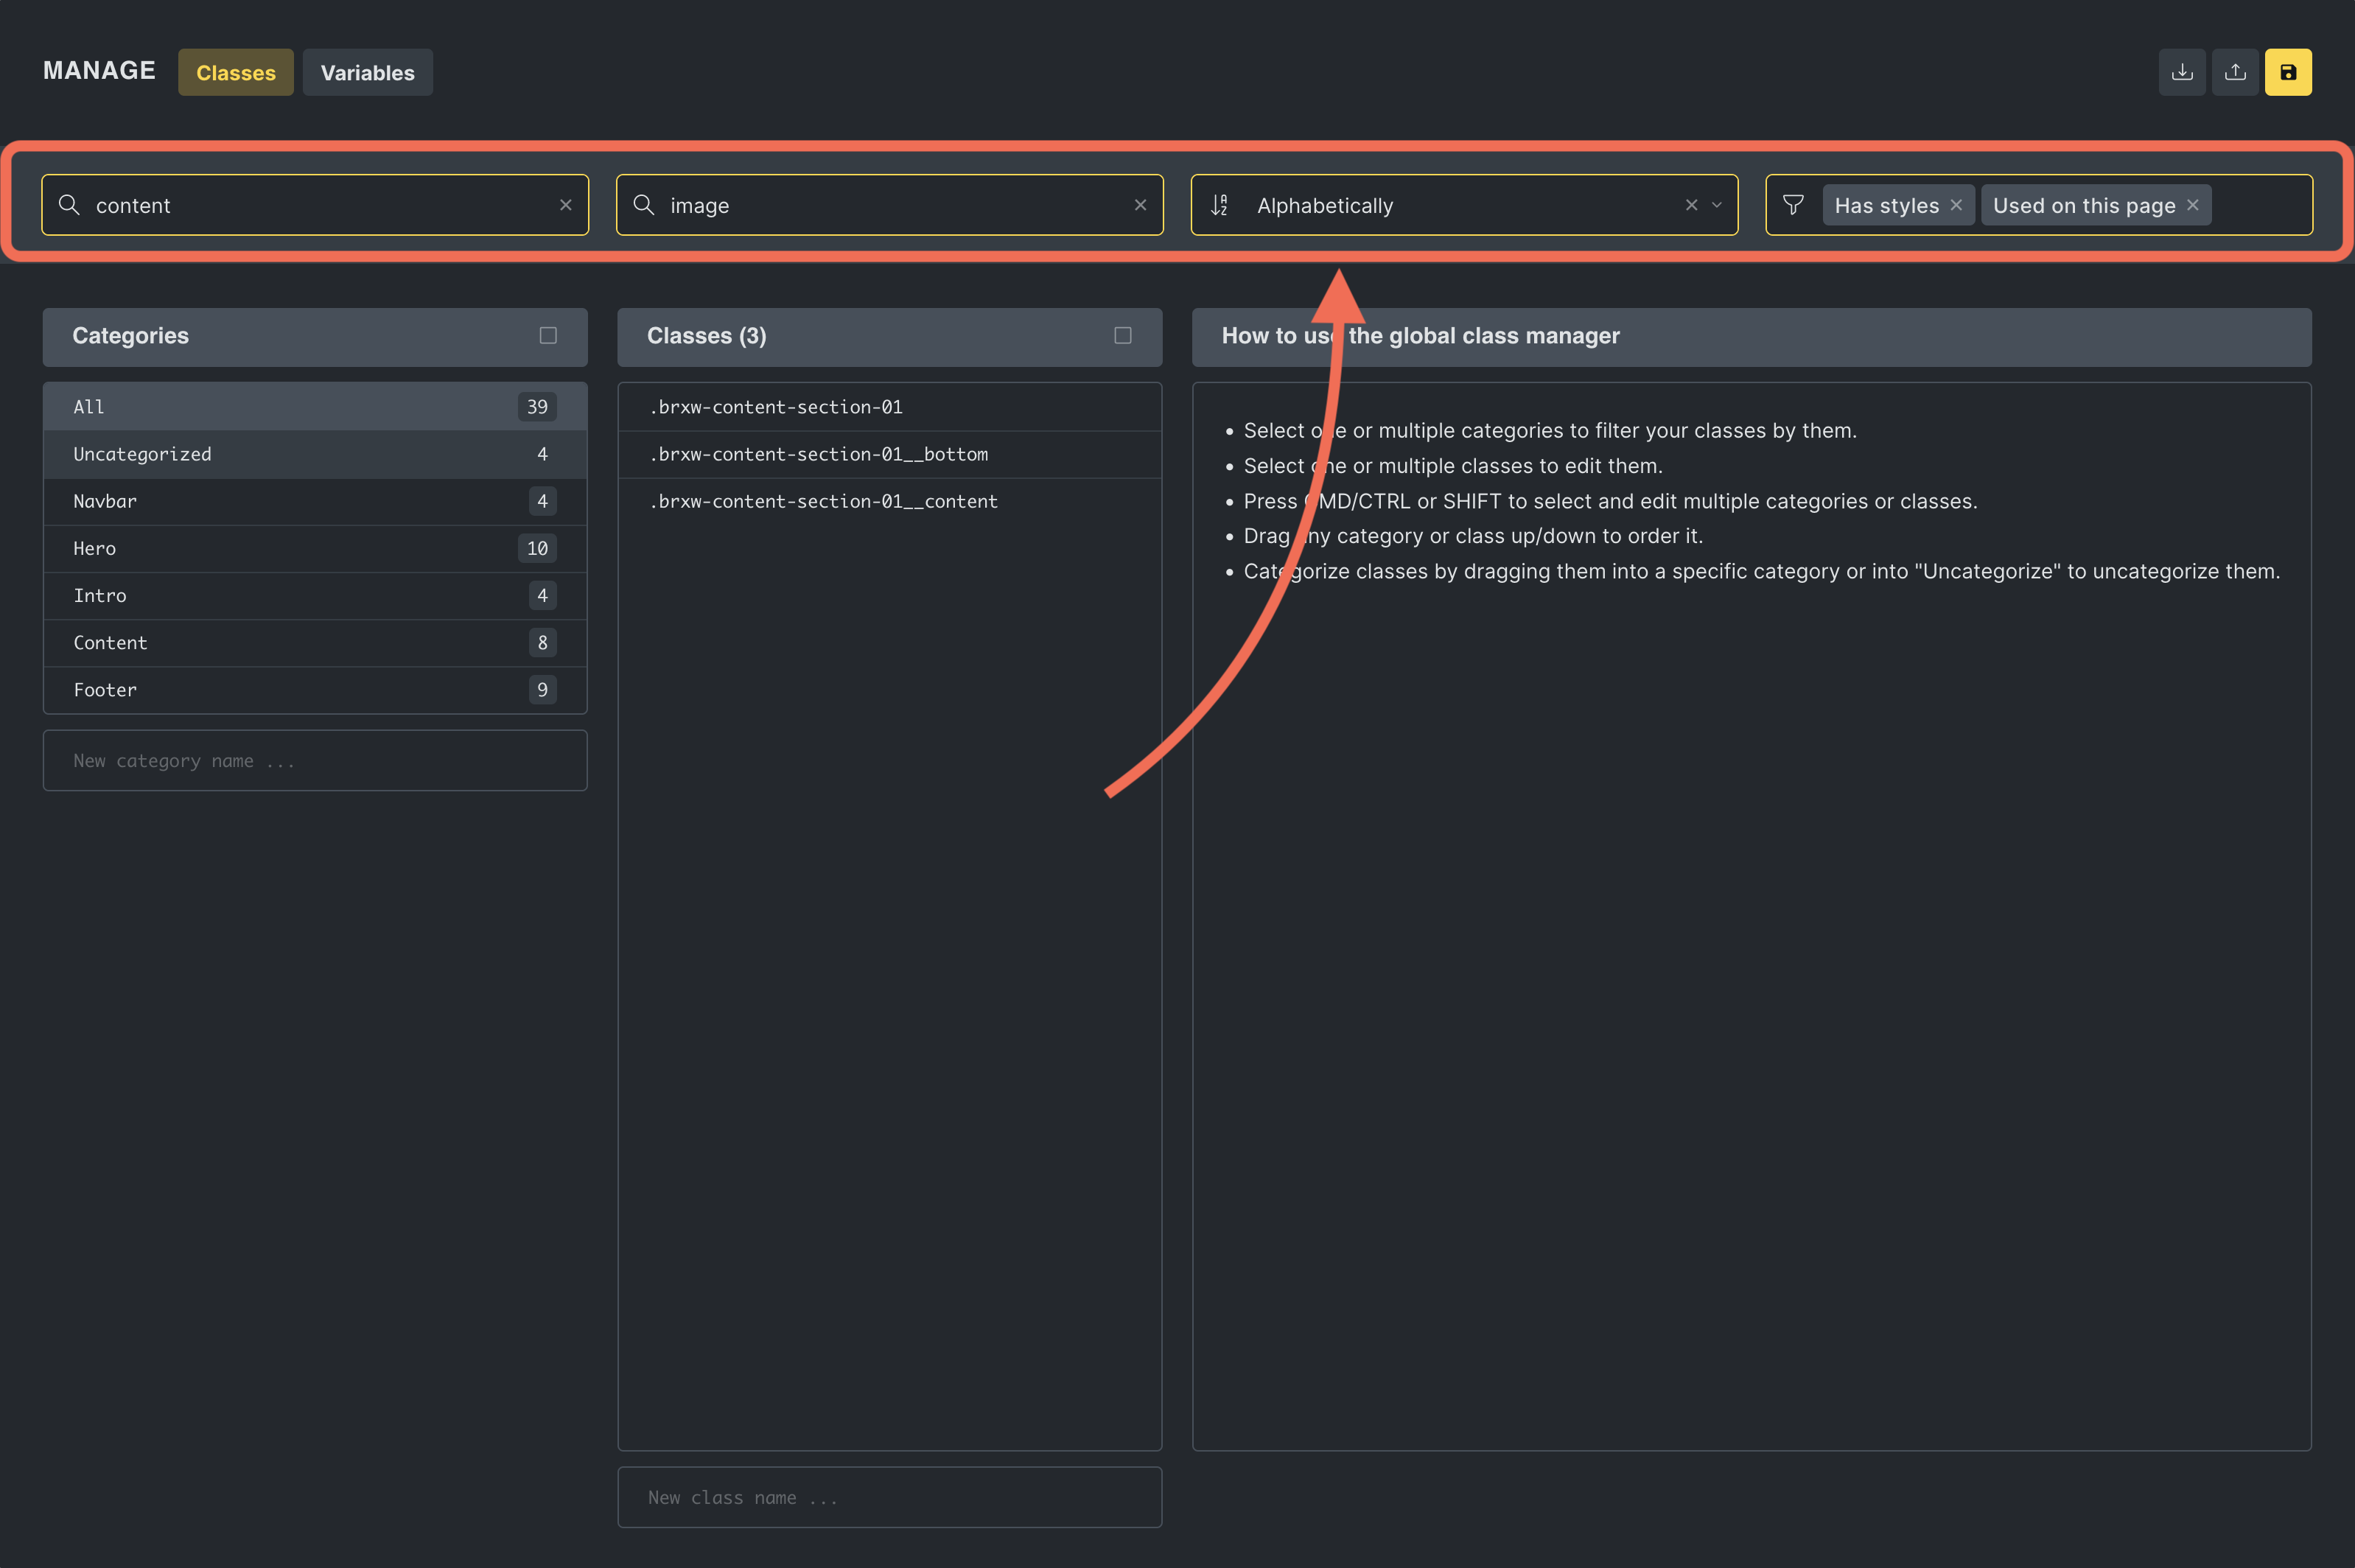Image resolution: width=2355 pixels, height=1568 pixels.
Task: Switch to the Variables tab
Action: click(367, 73)
